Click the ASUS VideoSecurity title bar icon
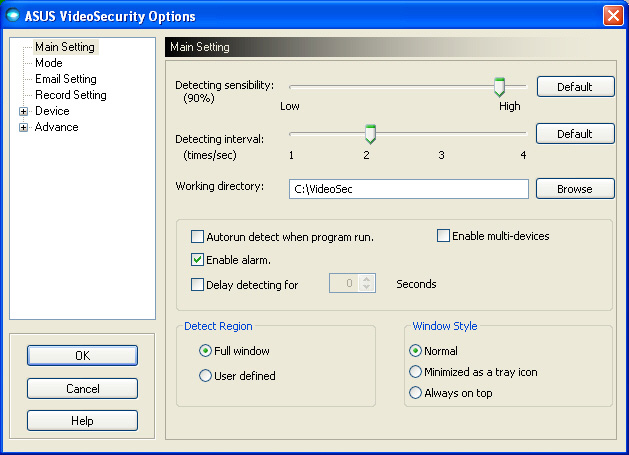The width and height of the screenshot is (629, 455). pyautogui.click(x=13, y=16)
